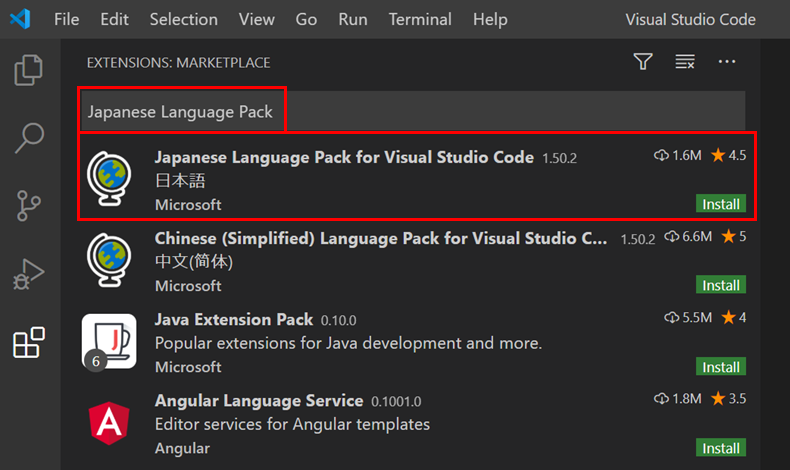Click 'Editor services for Angular templates' text
This screenshot has height=470, width=790.
(x=292, y=424)
